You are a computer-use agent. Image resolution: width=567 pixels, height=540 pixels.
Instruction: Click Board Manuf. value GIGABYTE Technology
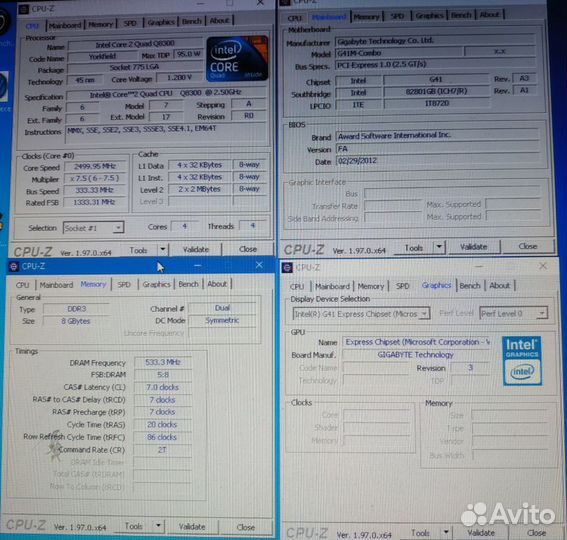click(416, 355)
